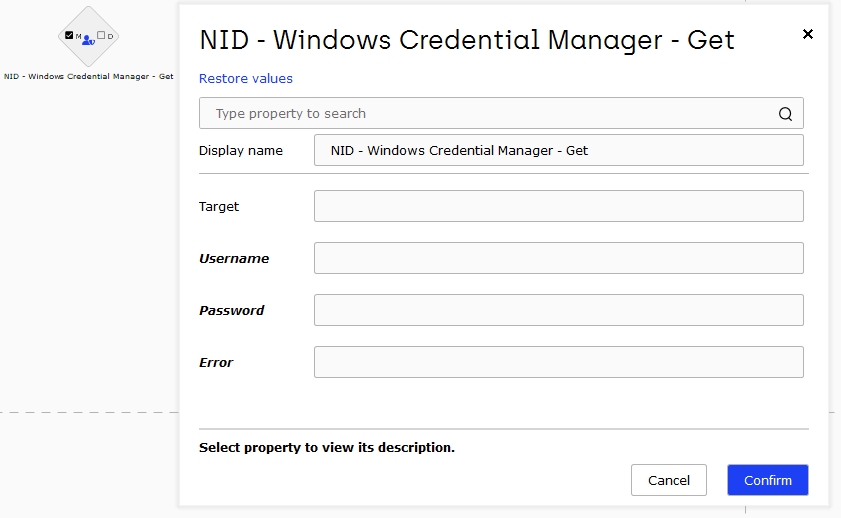Viewport: 841px width, 518px height.
Task: Click the Target property label
Action: (x=219, y=206)
